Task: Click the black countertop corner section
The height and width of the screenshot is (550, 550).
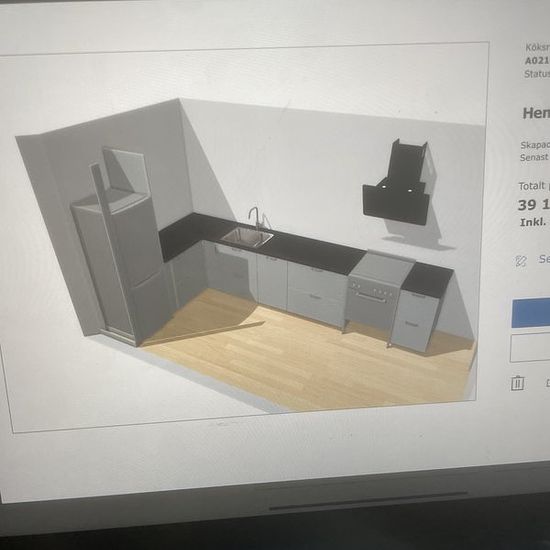Action: click(x=186, y=236)
